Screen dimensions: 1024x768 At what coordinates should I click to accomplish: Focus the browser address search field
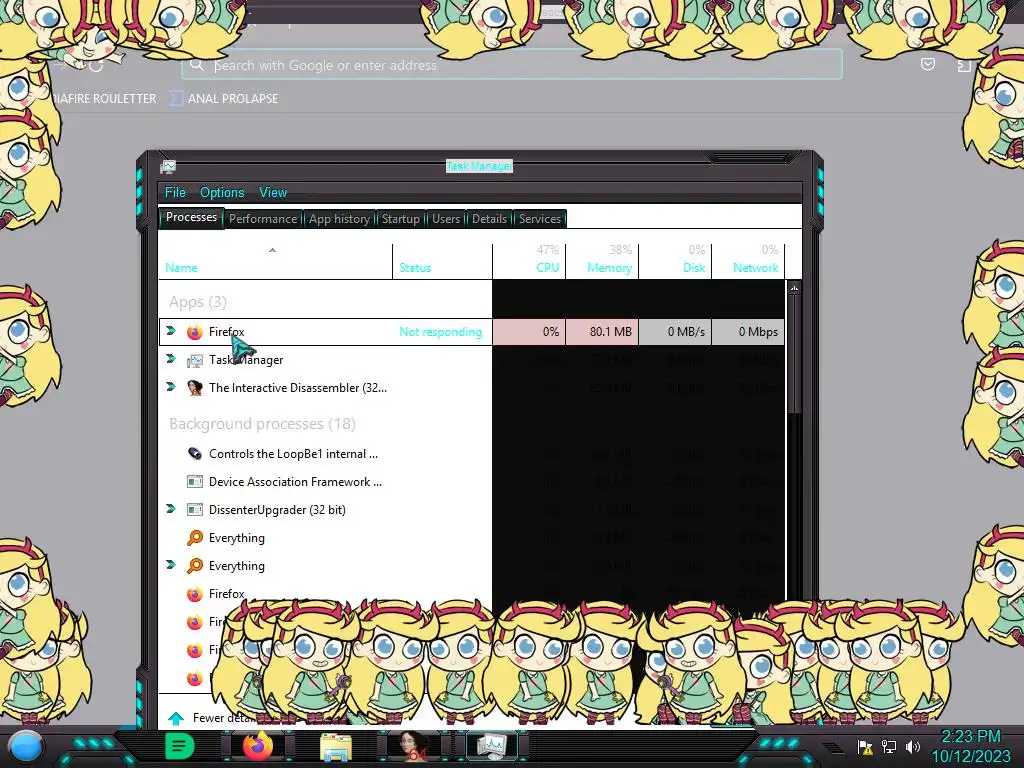pos(511,65)
